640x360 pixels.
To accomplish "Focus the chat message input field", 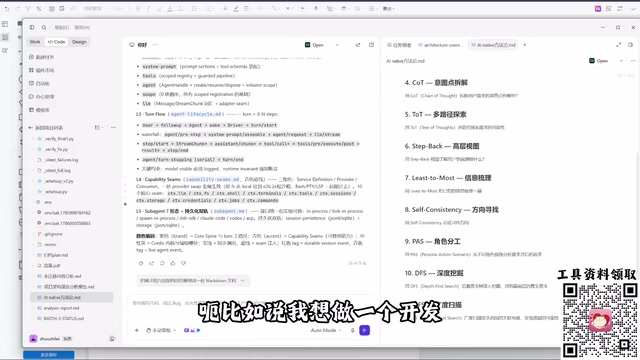I will [249, 303].
